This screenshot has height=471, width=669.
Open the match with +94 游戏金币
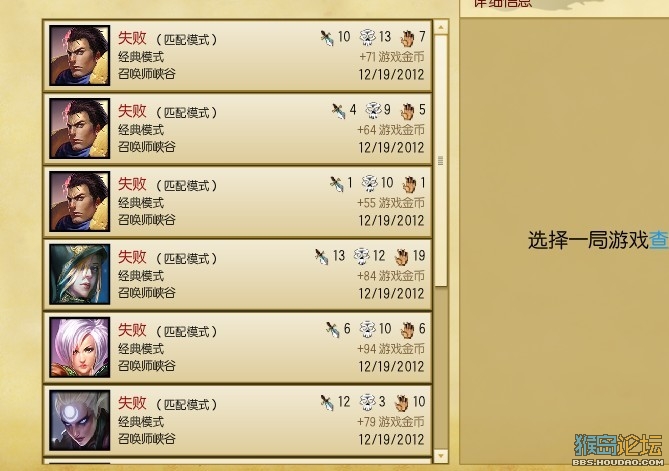tap(238, 347)
